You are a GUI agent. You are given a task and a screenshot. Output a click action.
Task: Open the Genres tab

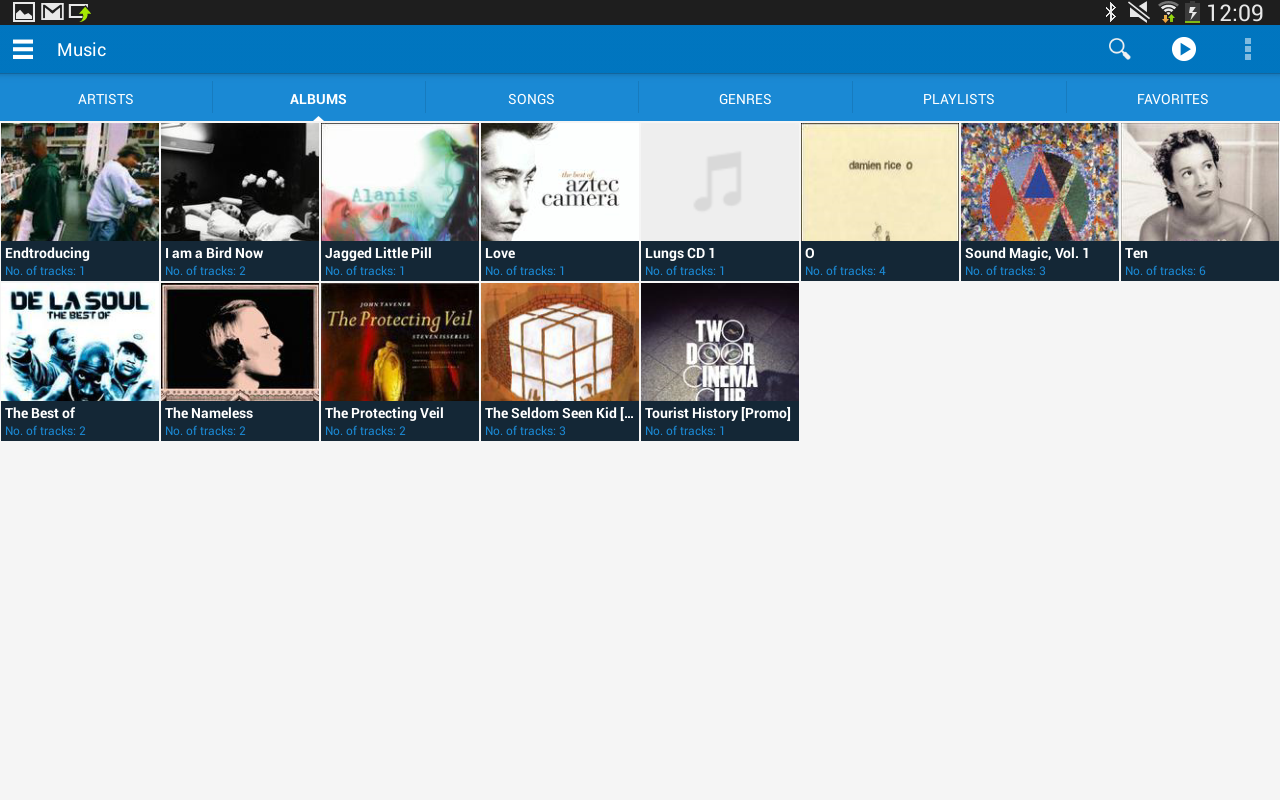(x=745, y=99)
